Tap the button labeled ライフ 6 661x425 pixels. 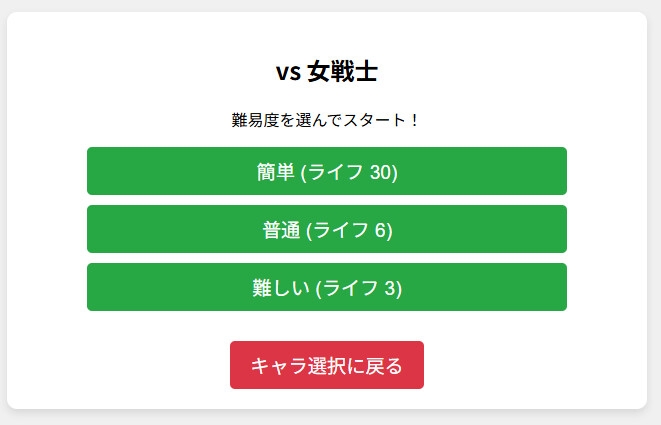[x=327, y=229]
